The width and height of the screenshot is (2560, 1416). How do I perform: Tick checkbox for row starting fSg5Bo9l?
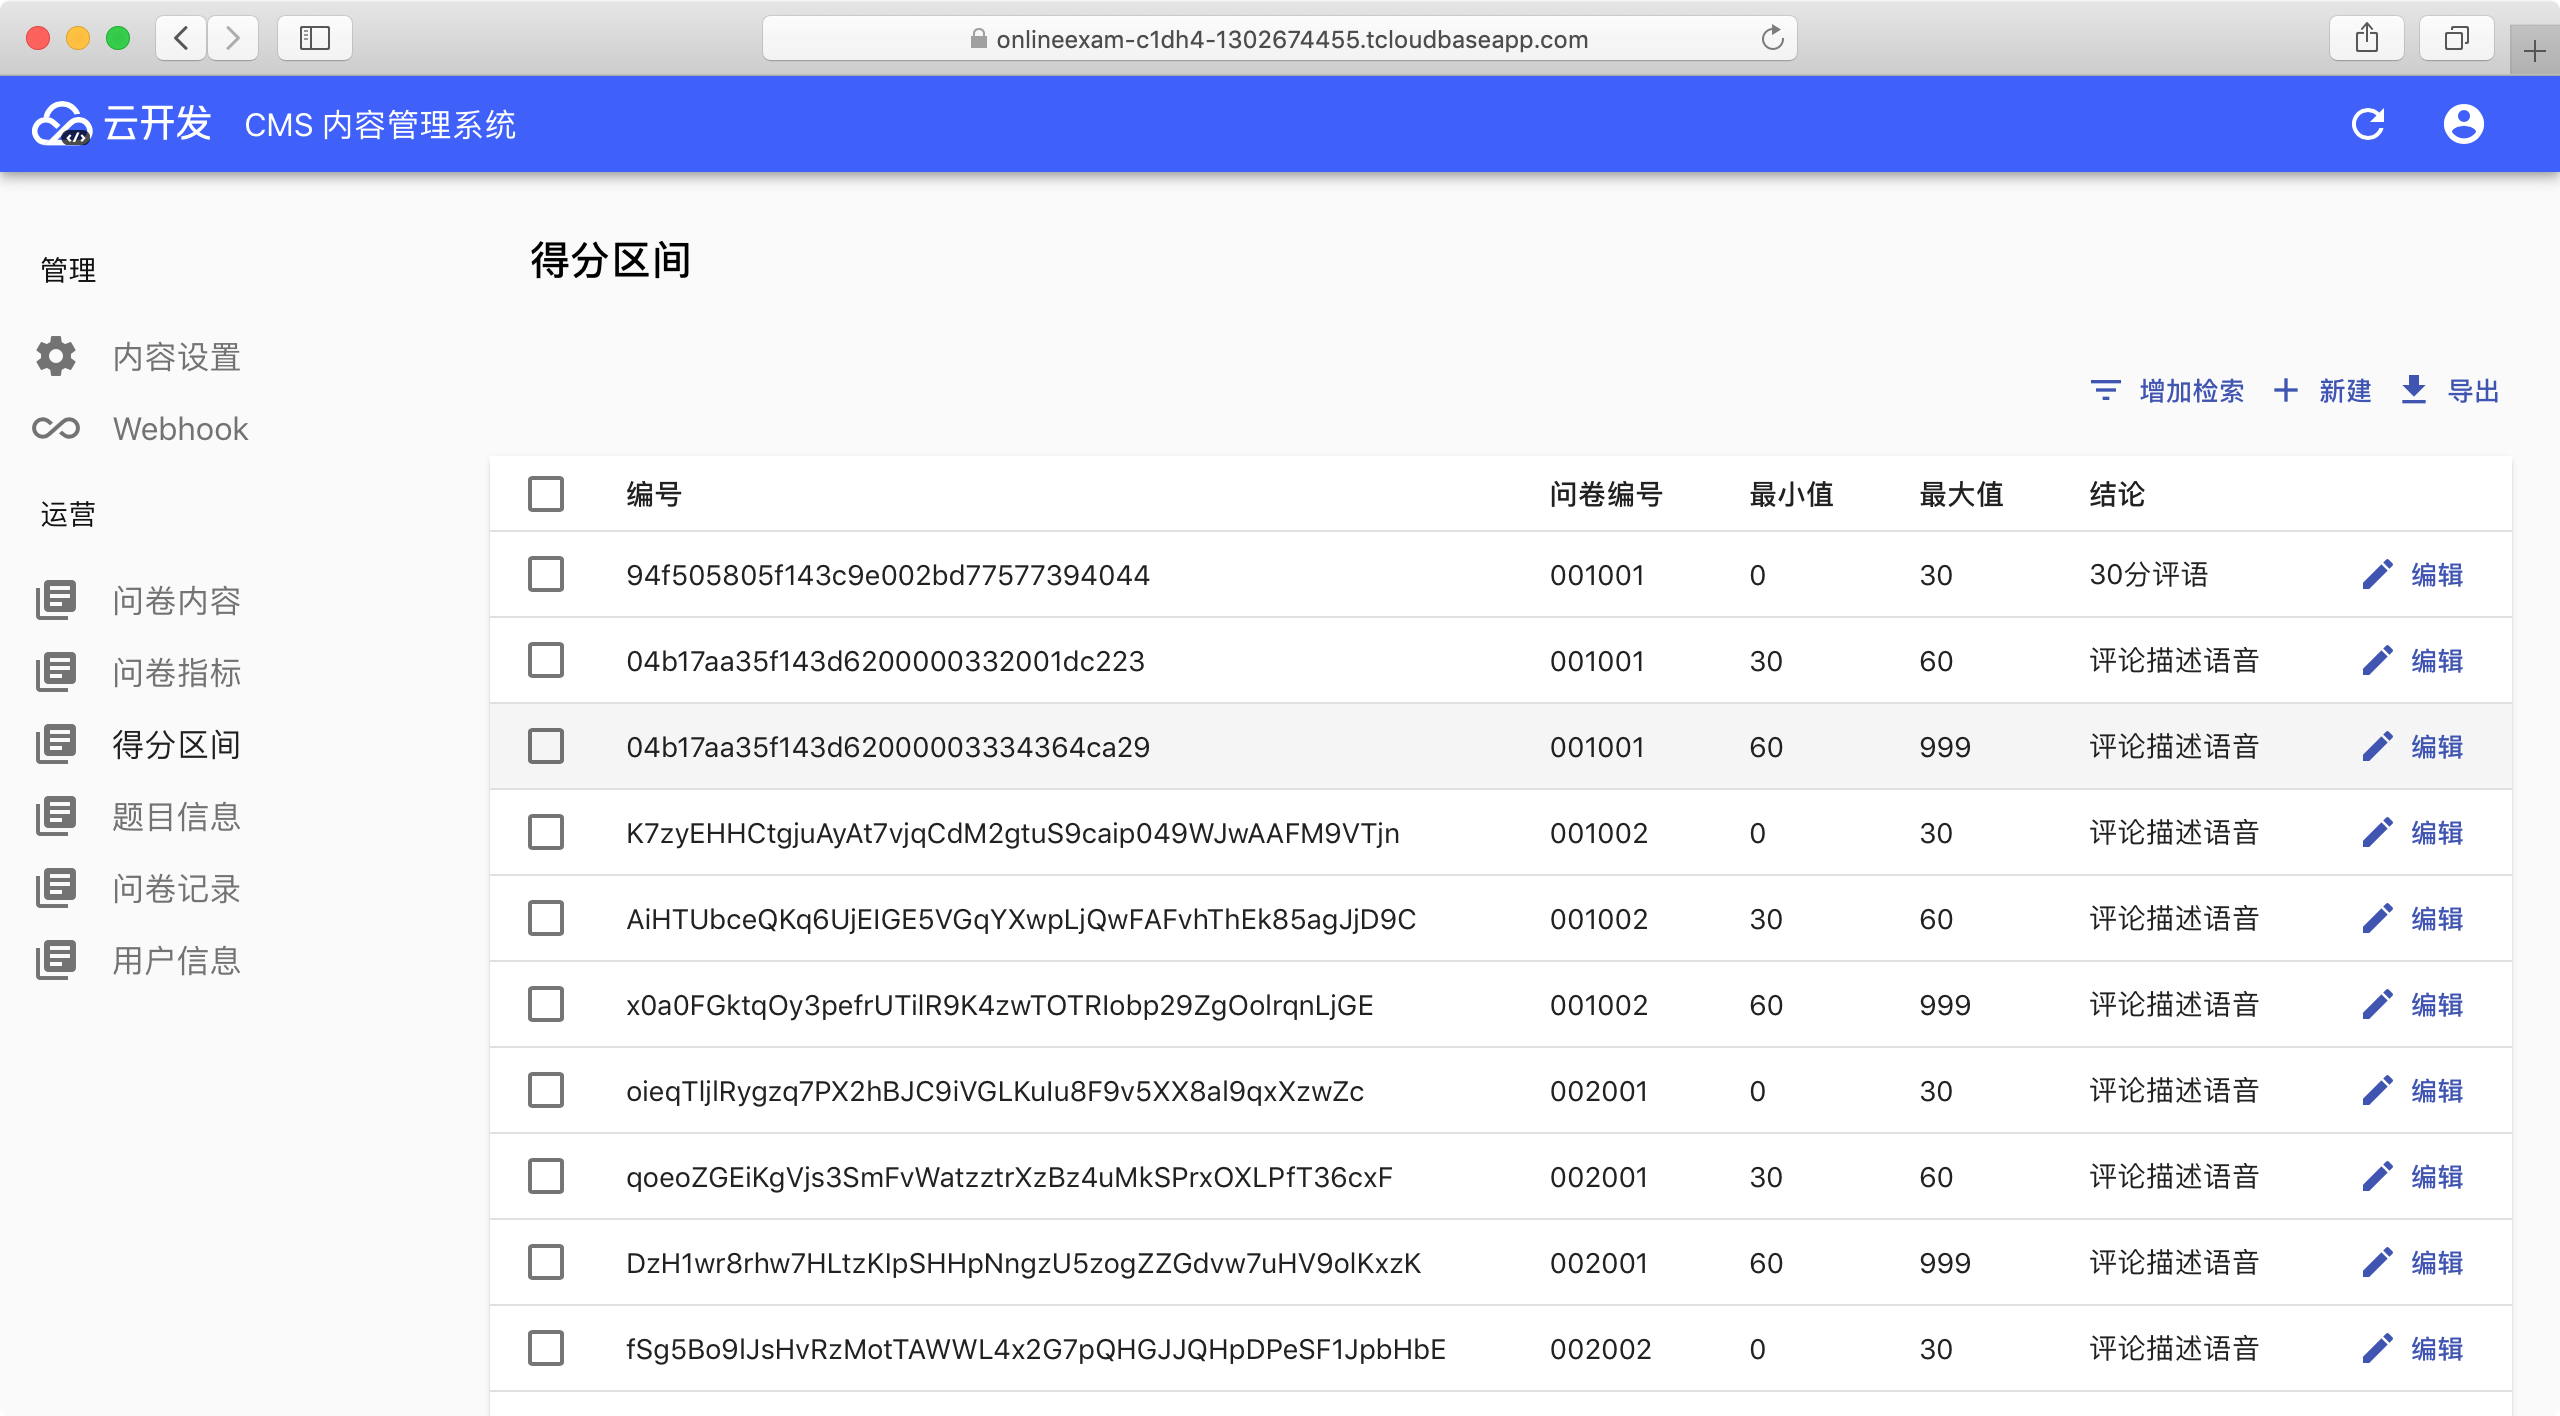[x=546, y=1348]
